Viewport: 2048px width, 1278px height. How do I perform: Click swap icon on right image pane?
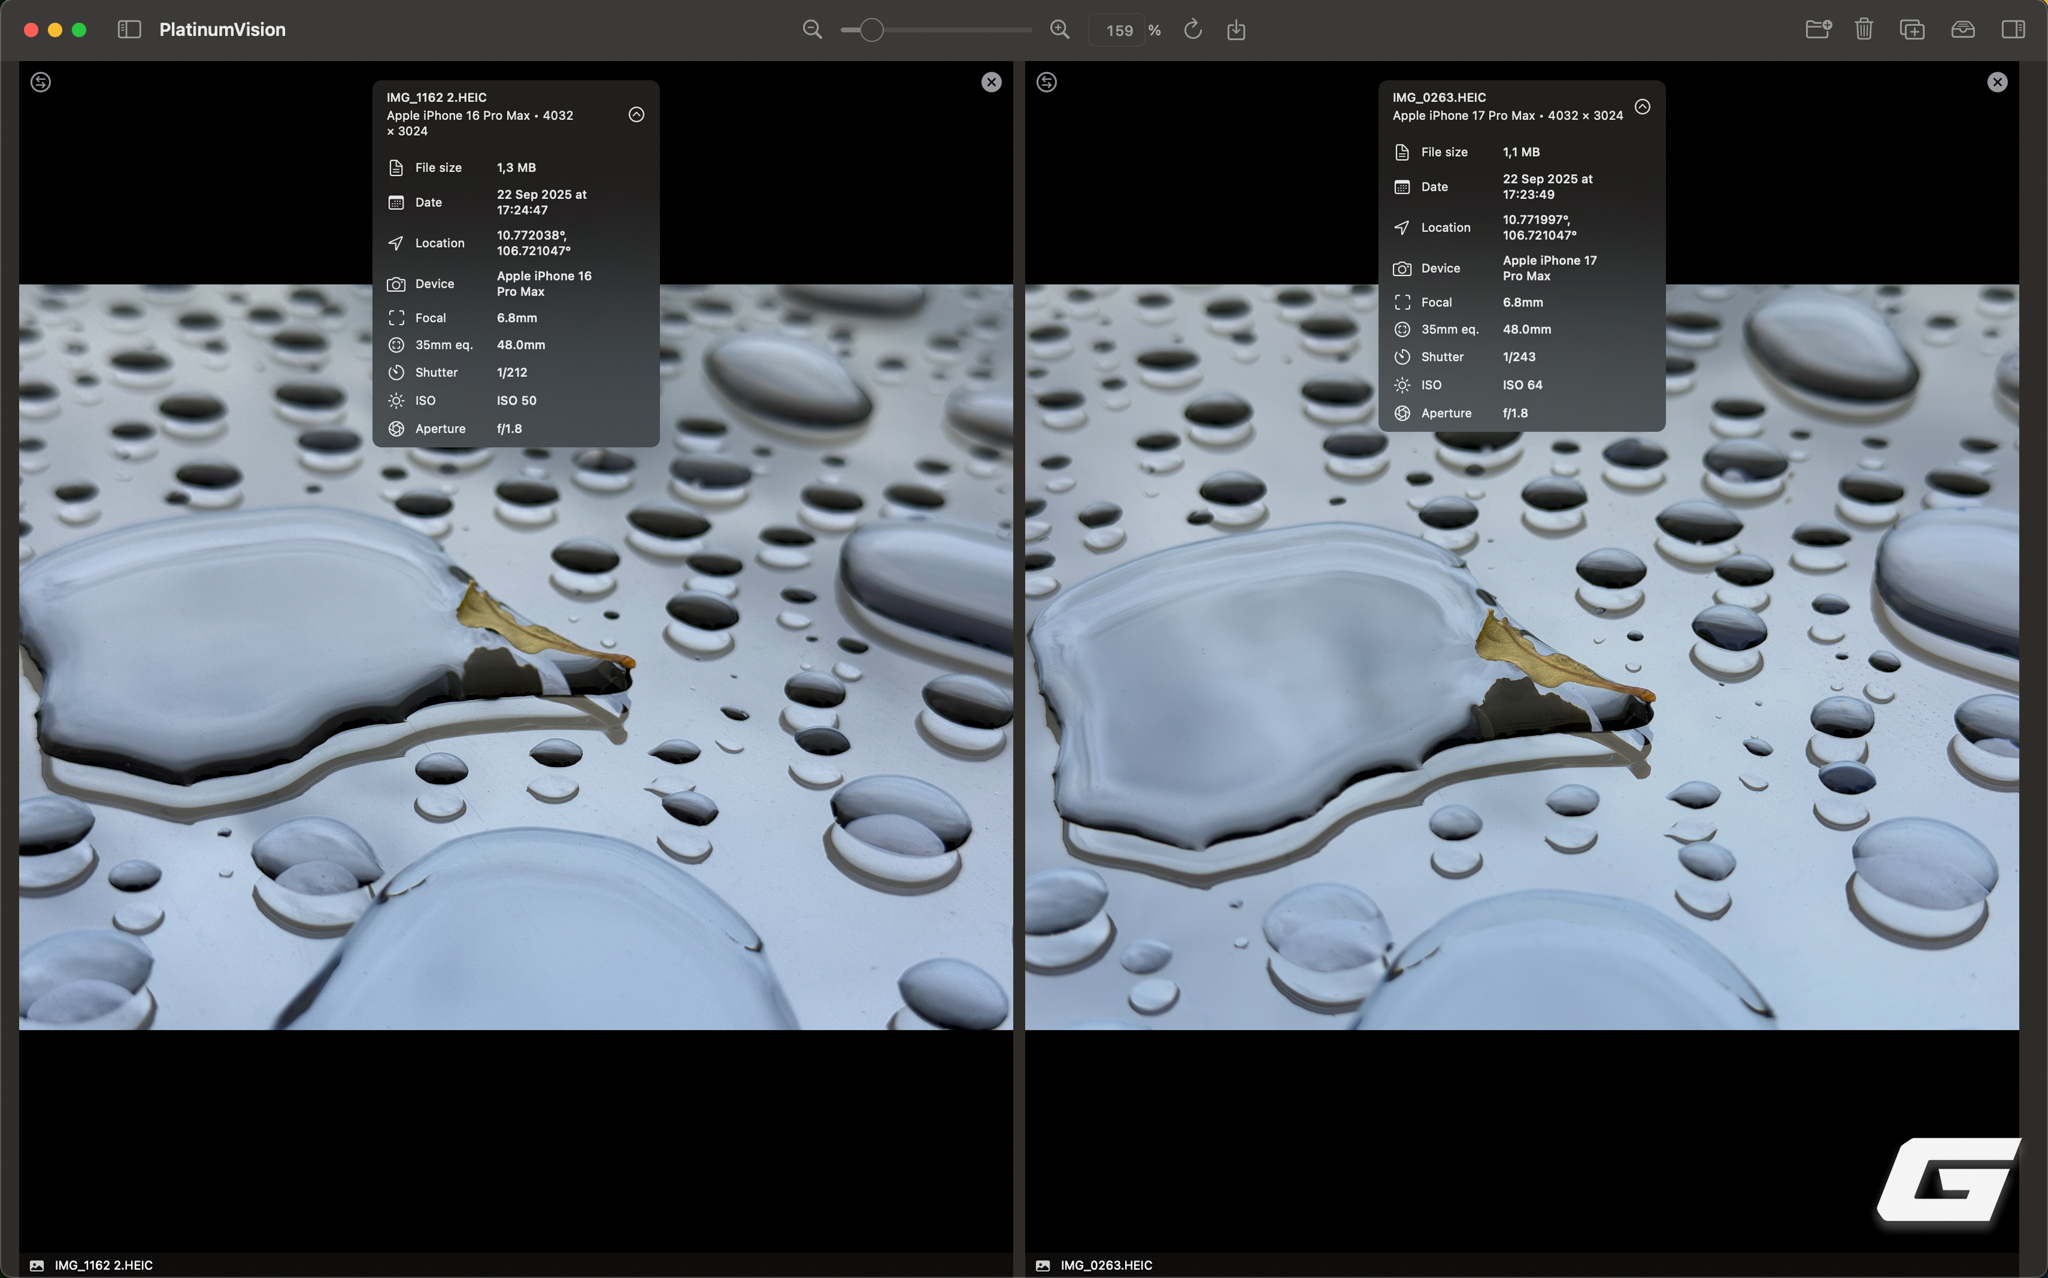(1047, 82)
